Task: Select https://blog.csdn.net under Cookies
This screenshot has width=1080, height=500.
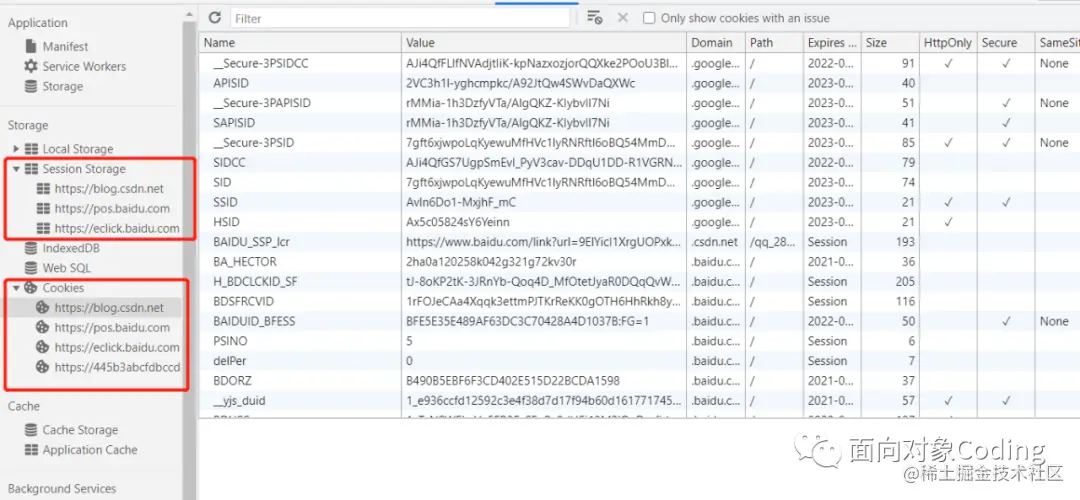Action: tap(109, 308)
